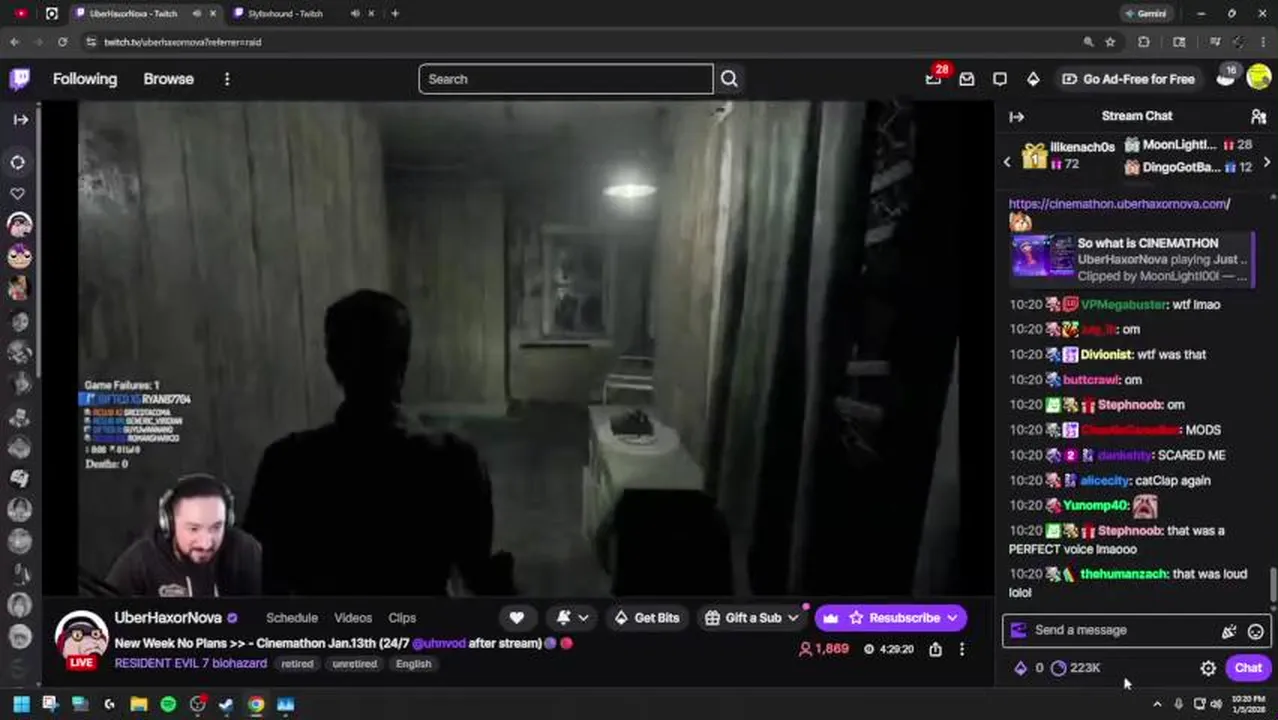Open the stream more-options vertical dots
The image size is (1278, 720).
(962, 649)
